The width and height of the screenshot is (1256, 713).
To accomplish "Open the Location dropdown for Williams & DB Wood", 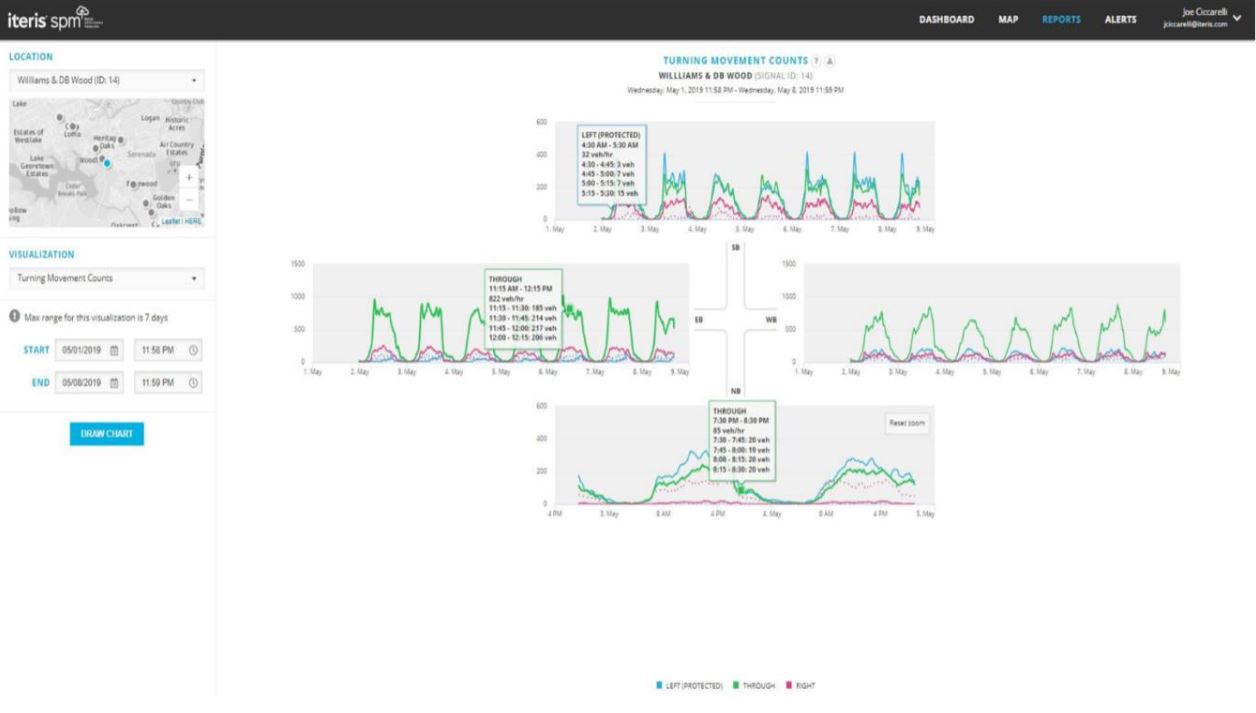I will click(x=106, y=80).
